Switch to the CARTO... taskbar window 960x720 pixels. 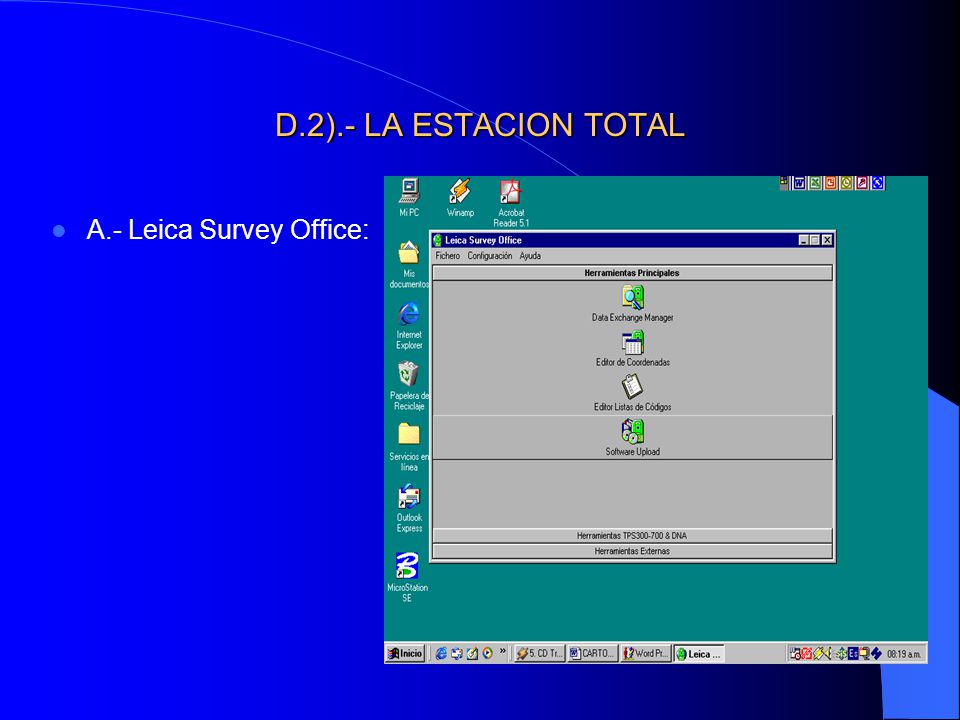(x=592, y=653)
